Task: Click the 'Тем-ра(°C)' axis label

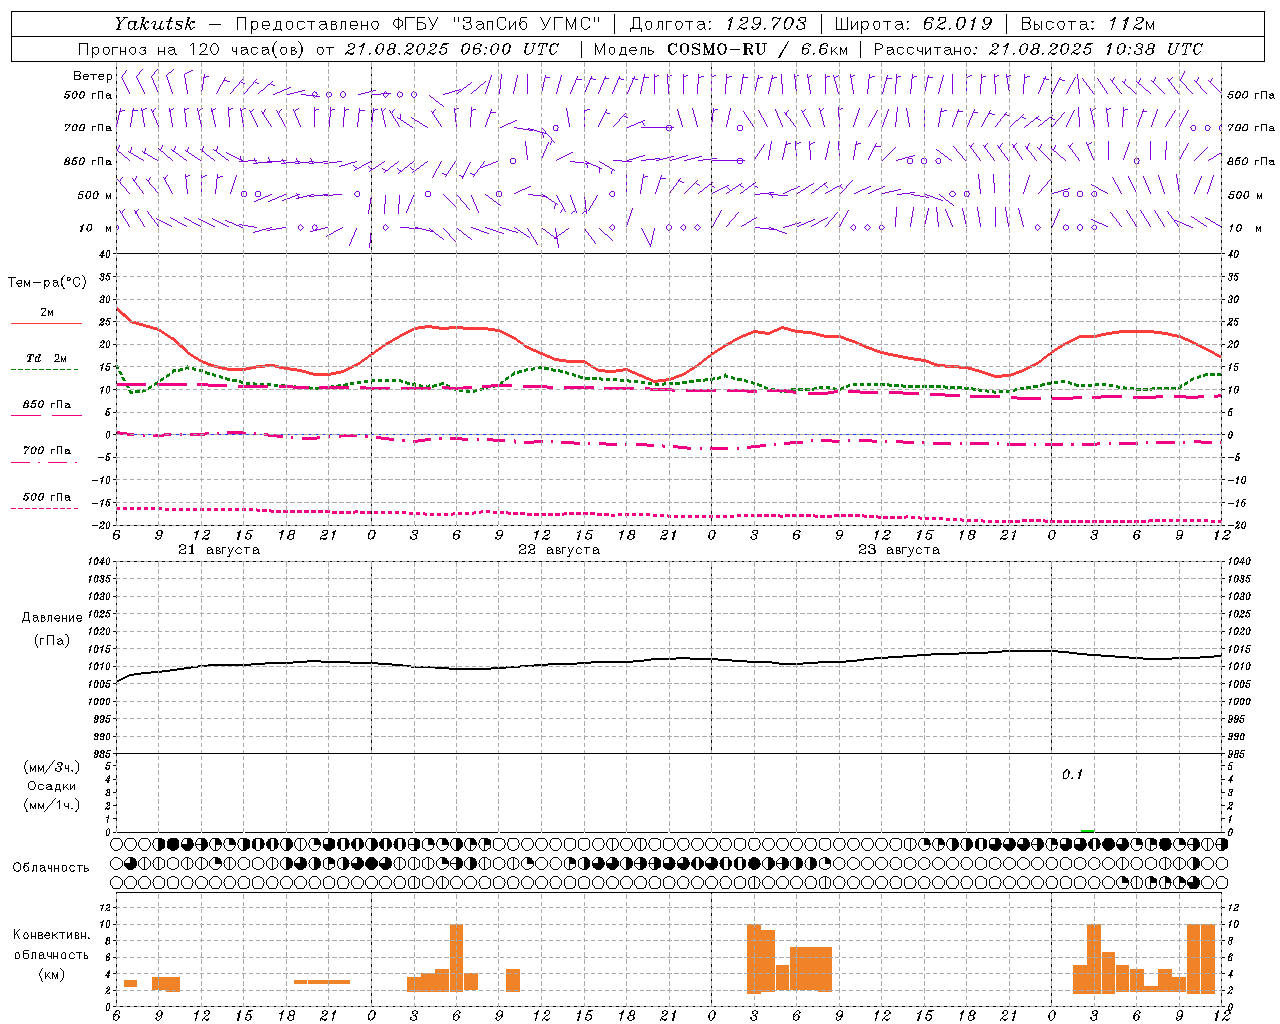Action: click(47, 283)
